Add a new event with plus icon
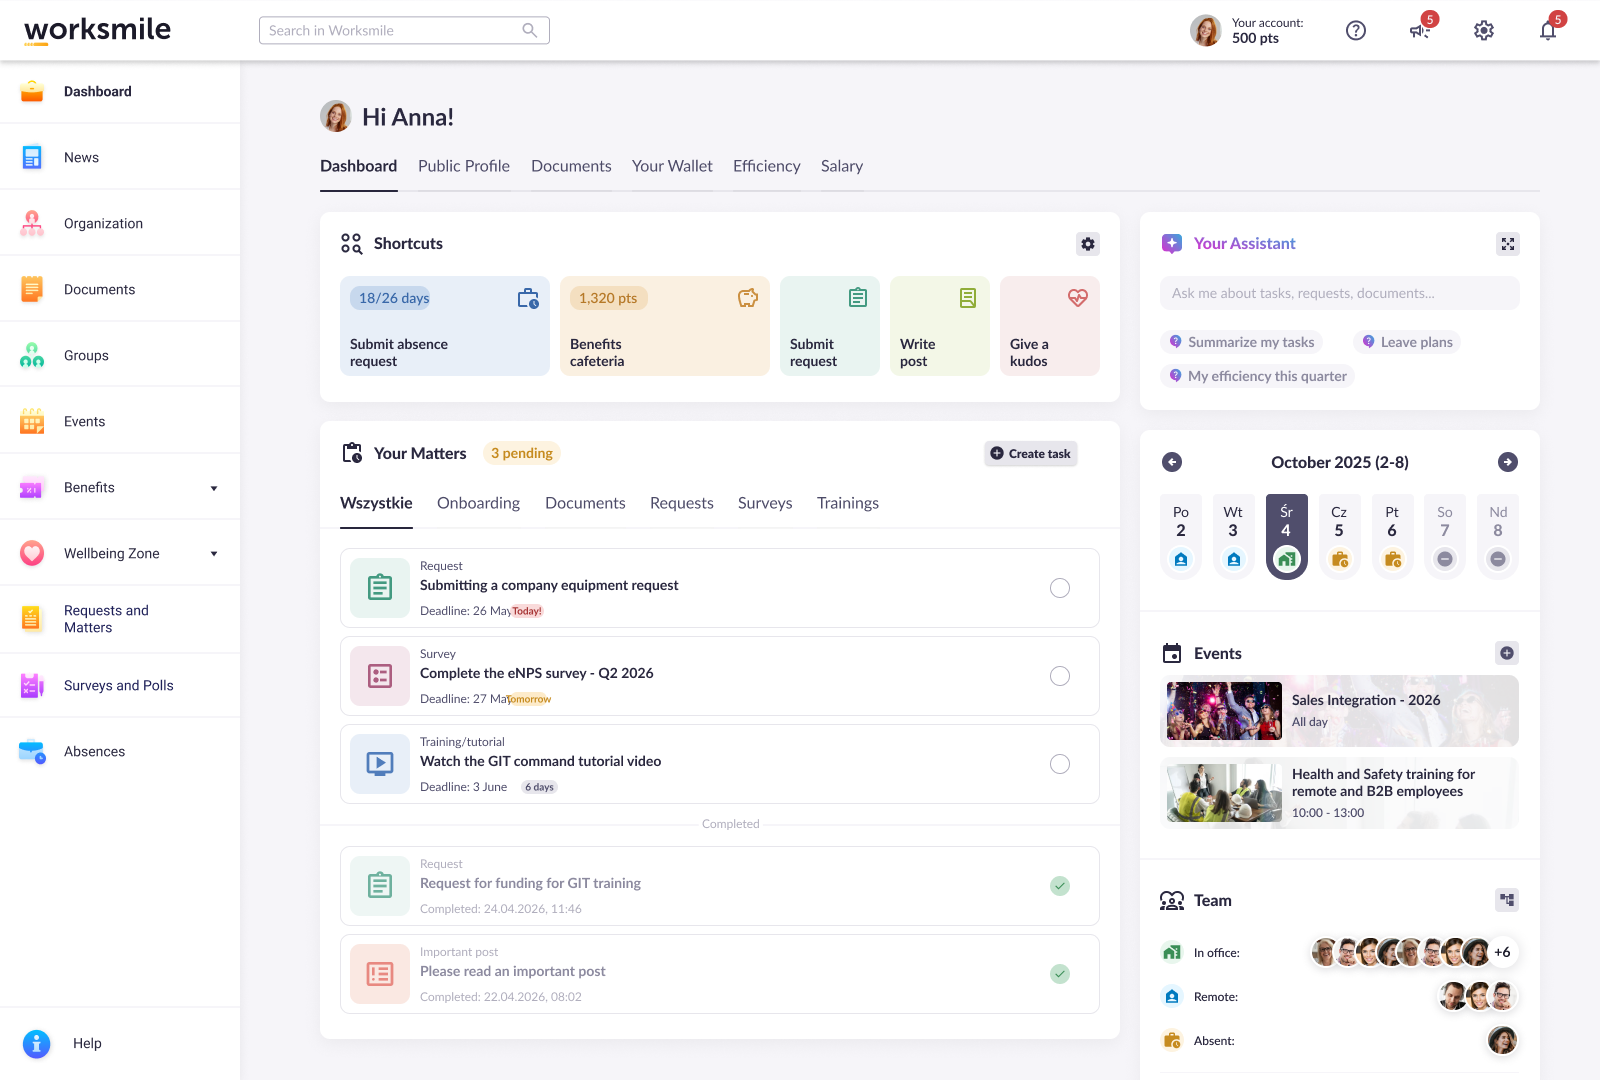1600x1080 pixels. (x=1507, y=653)
